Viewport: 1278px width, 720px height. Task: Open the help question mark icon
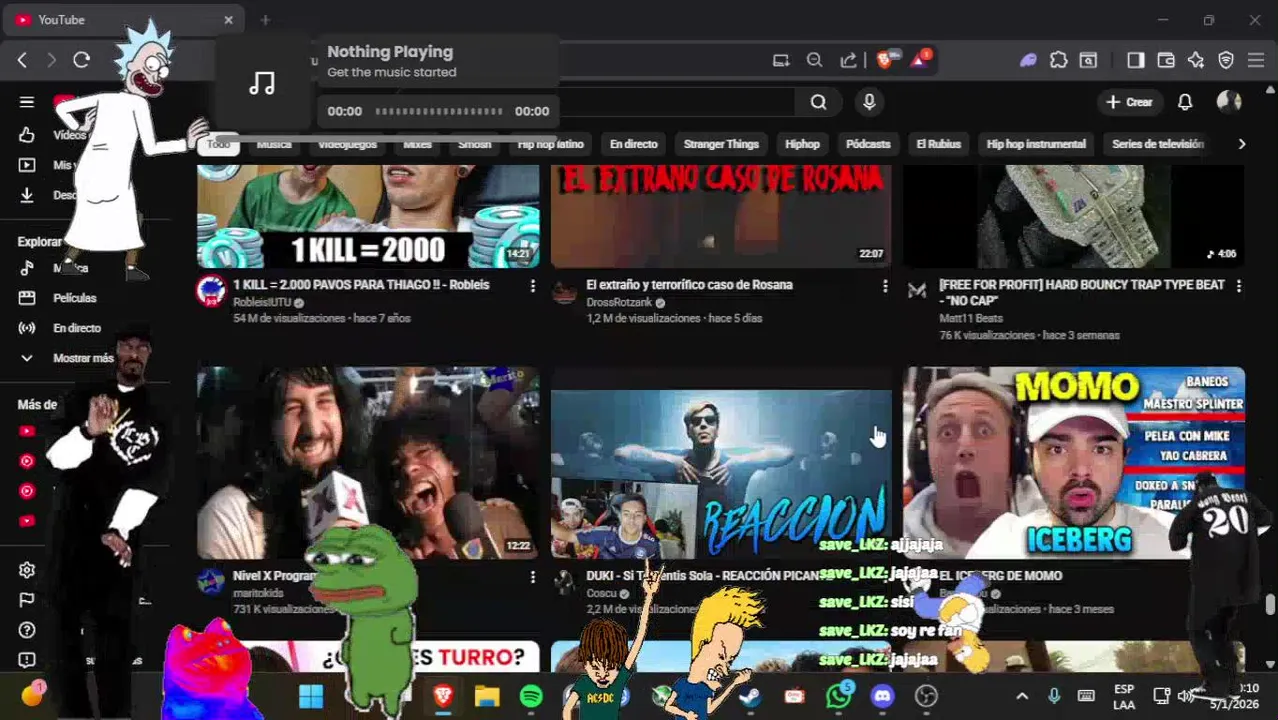[27, 630]
